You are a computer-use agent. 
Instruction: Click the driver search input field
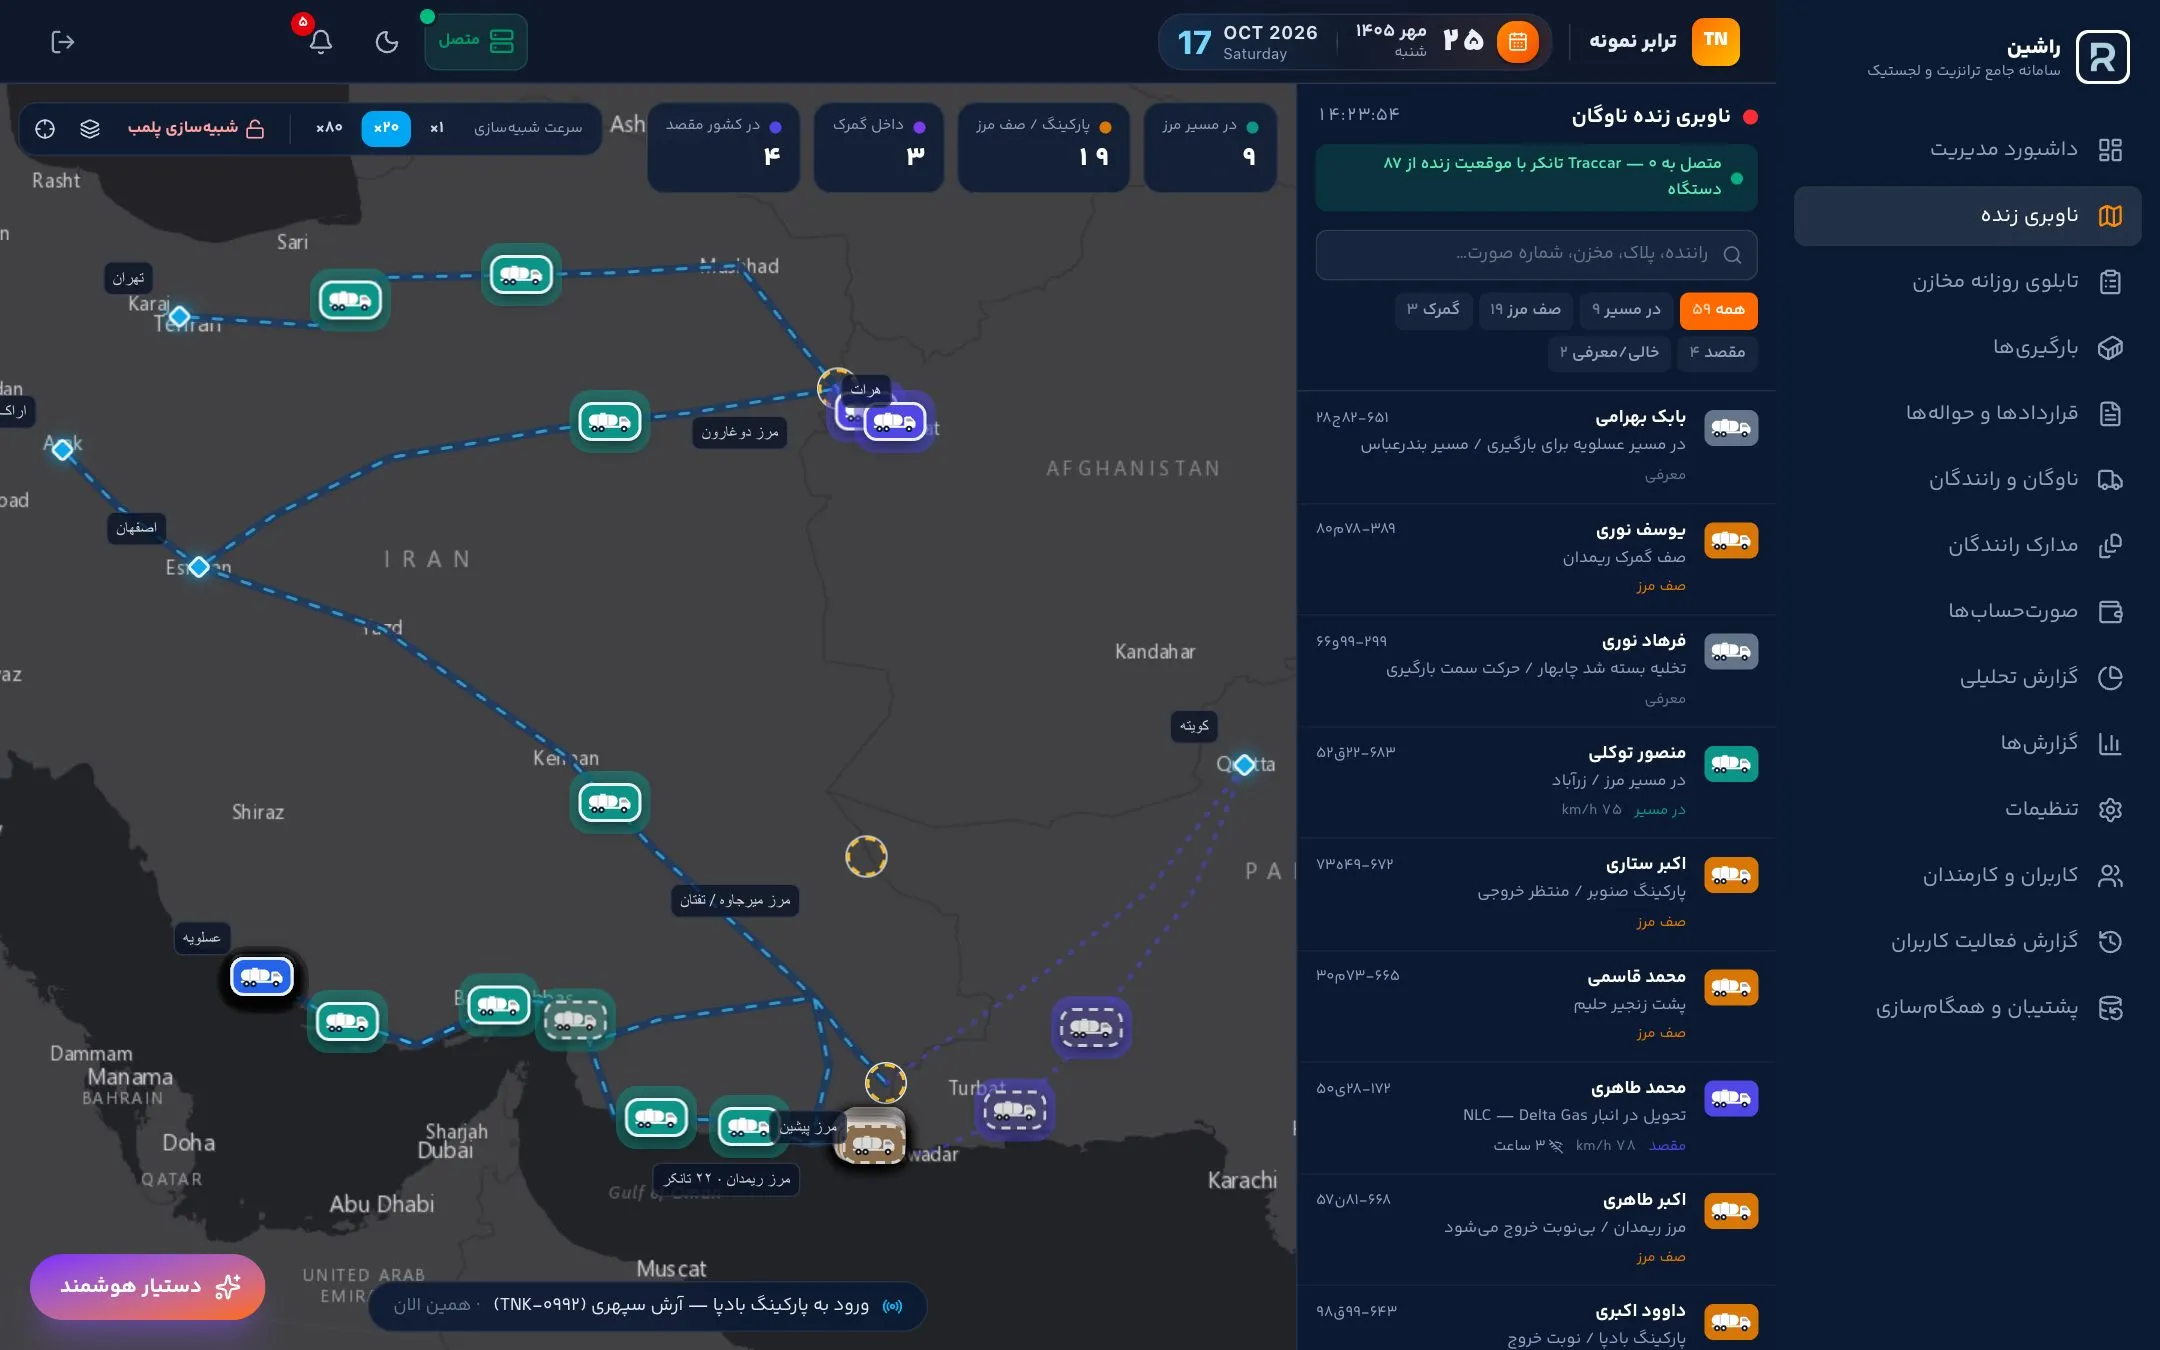click(x=1536, y=255)
